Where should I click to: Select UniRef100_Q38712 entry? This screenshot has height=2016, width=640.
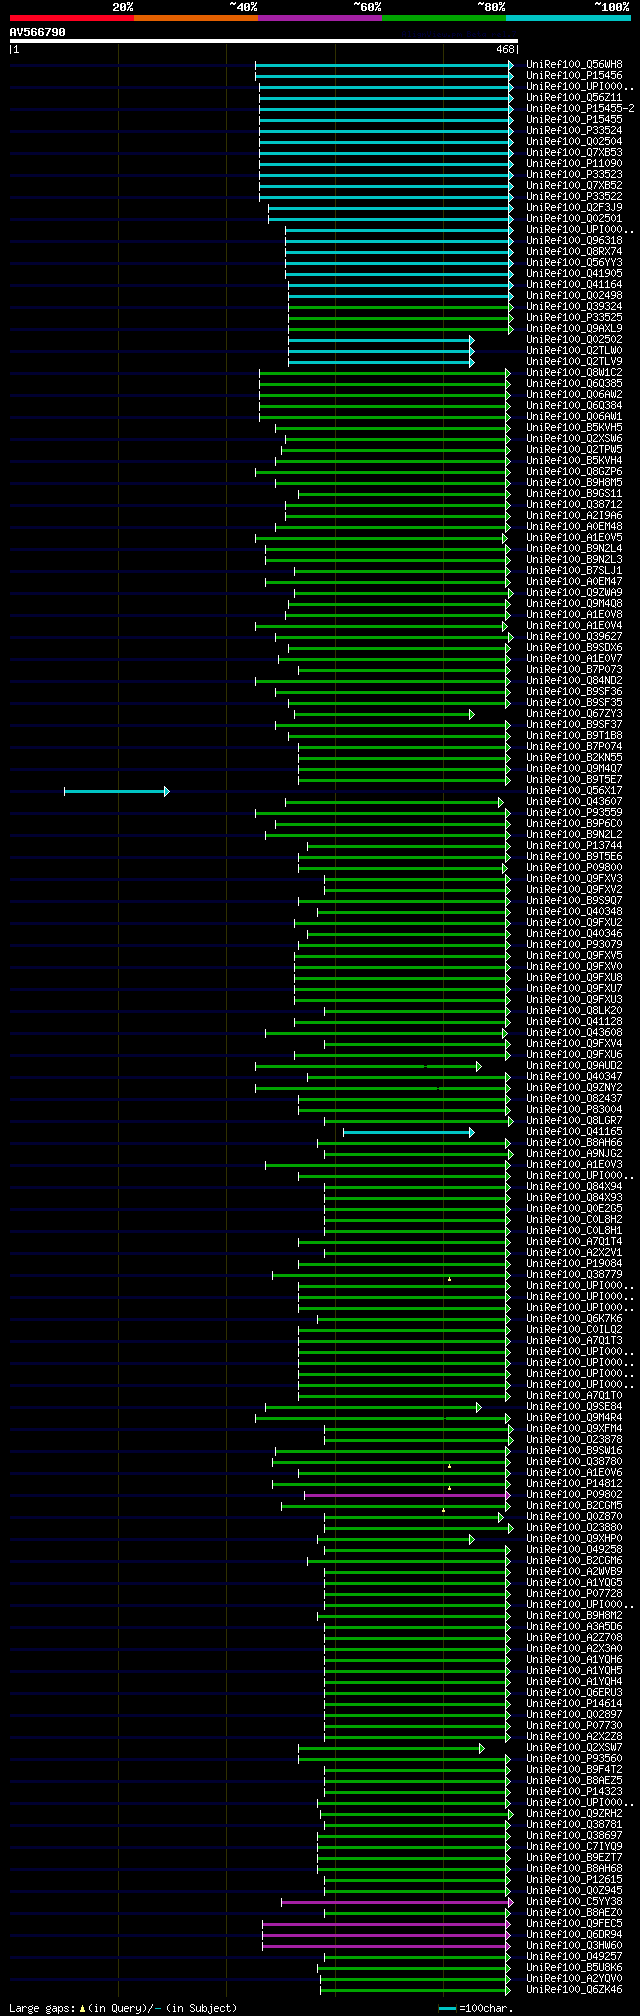pyautogui.click(x=574, y=504)
